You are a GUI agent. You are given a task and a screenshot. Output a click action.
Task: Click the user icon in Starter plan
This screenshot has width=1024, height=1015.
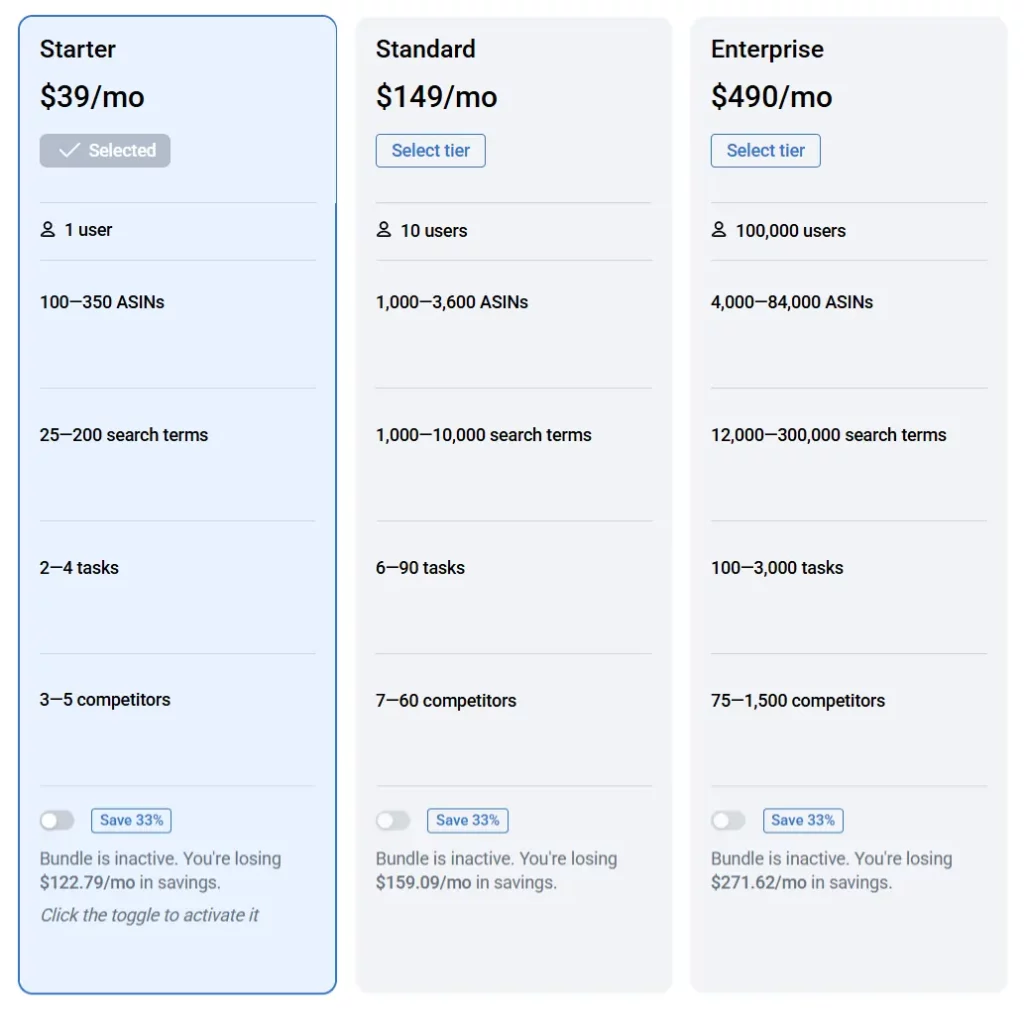click(47, 229)
